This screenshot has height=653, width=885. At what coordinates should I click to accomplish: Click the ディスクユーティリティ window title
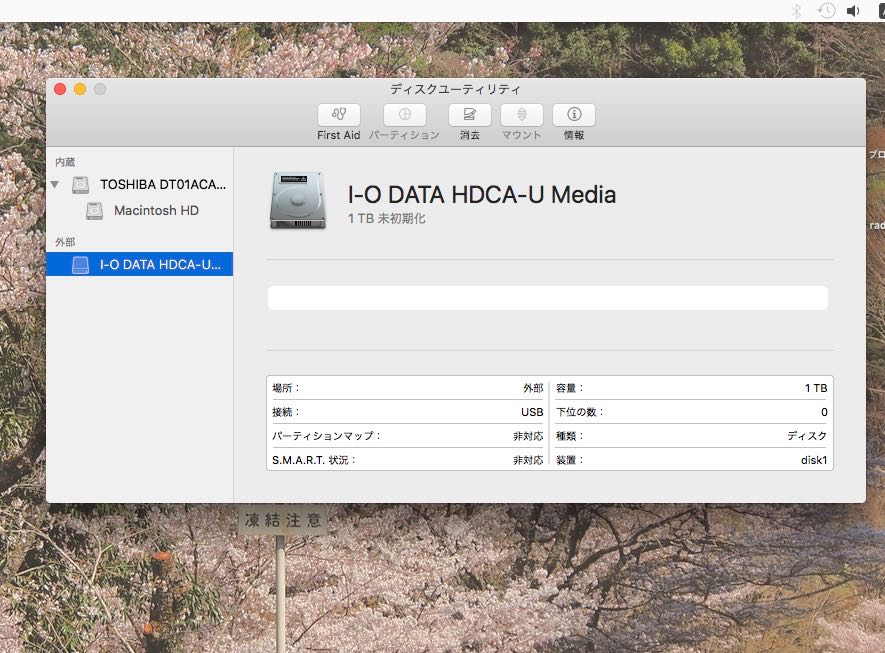pyautogui.click(x=455, y=89)
